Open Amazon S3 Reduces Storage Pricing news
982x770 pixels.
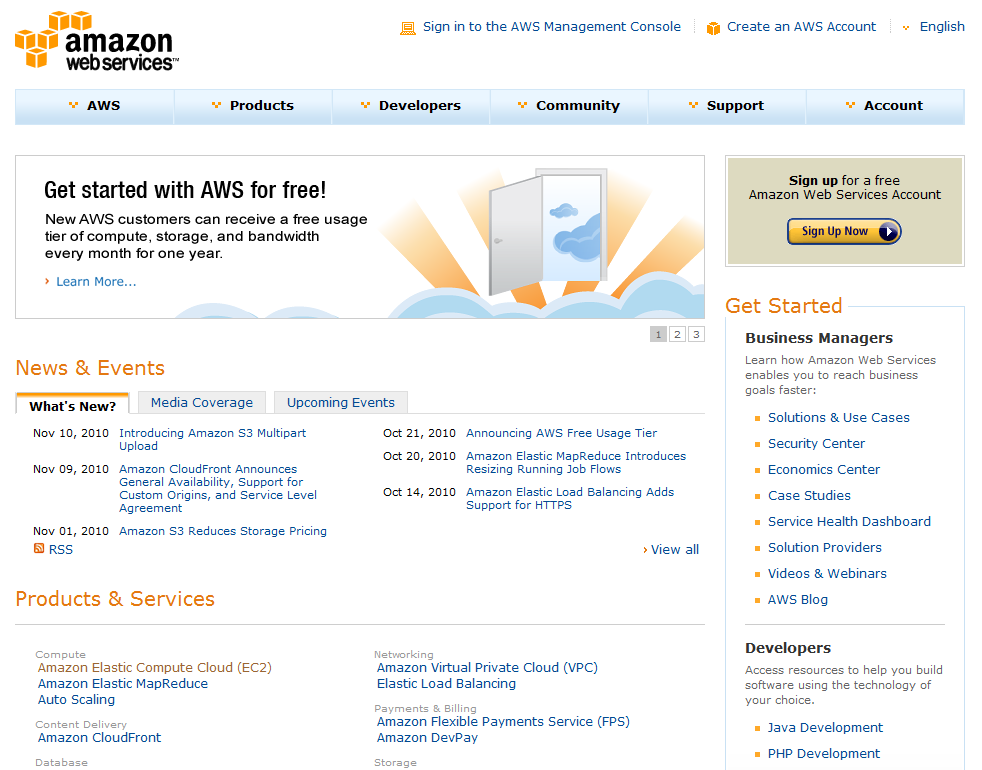point(223,531)
